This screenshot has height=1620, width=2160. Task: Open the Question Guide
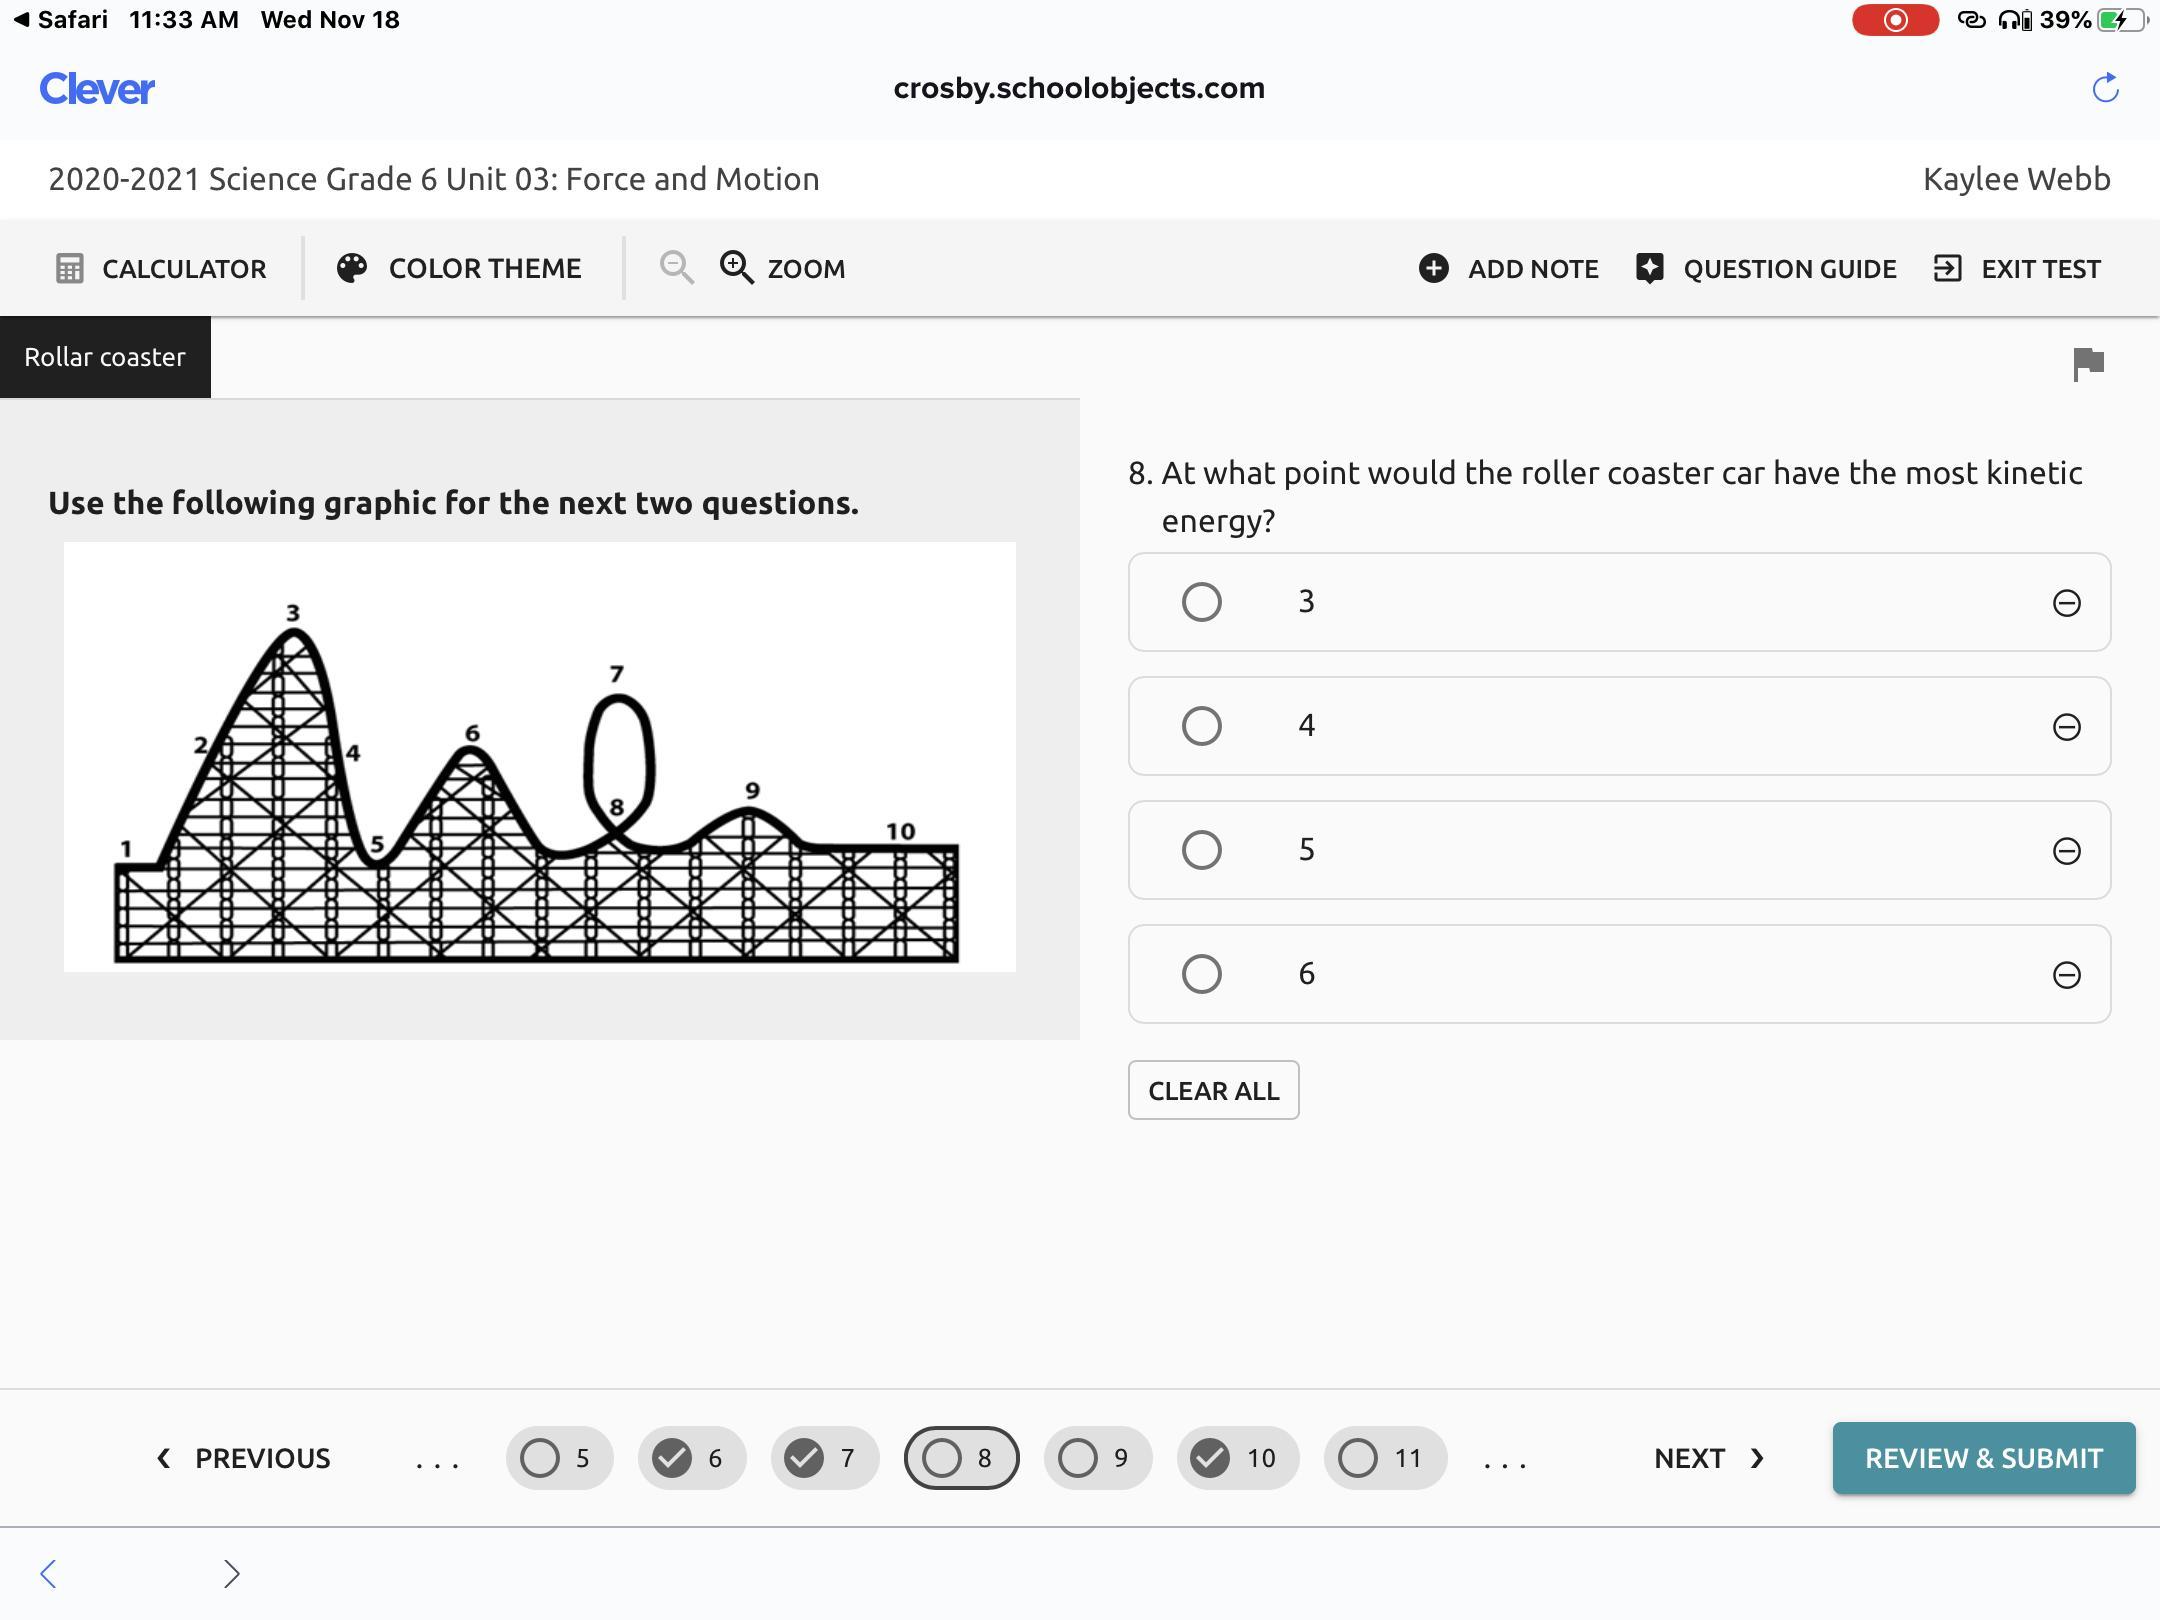click(x=1766, y=269)
